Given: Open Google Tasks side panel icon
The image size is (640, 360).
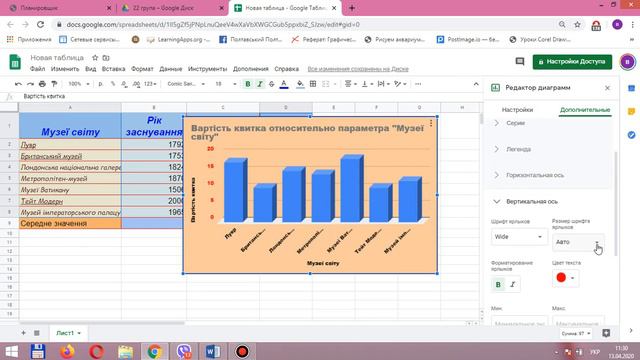Looking at the screenshot, I should pyautogui.click(x=631, y=135).
